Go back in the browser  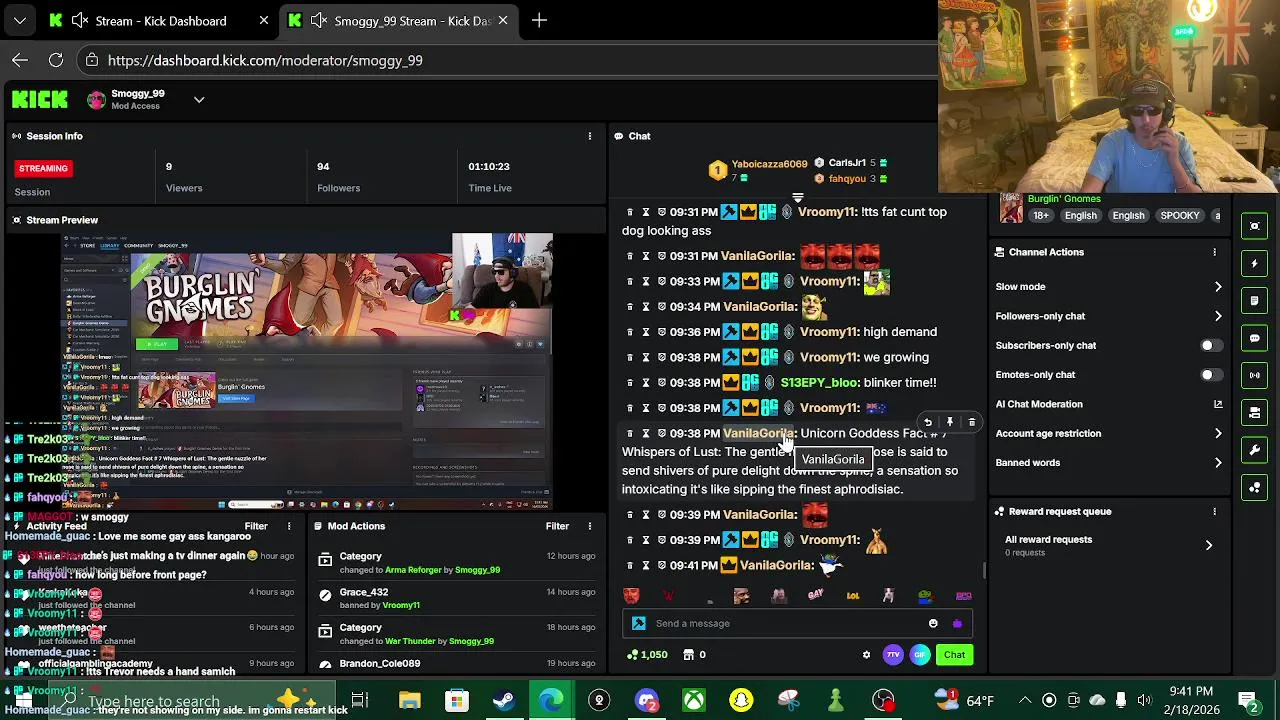(20, 60)
